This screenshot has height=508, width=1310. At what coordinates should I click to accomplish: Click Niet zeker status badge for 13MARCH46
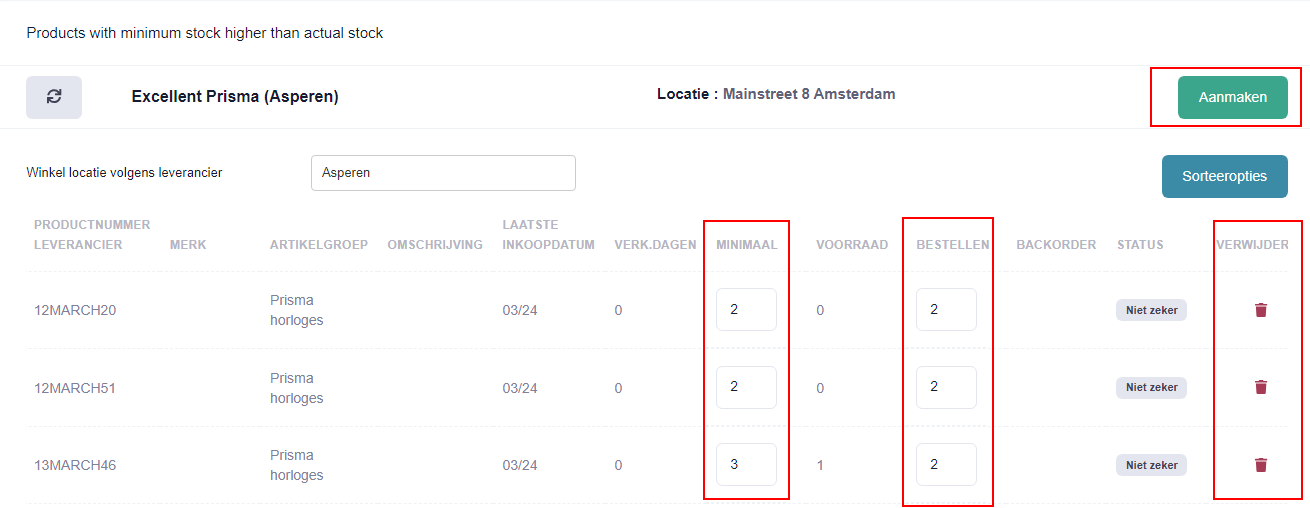1151,465
